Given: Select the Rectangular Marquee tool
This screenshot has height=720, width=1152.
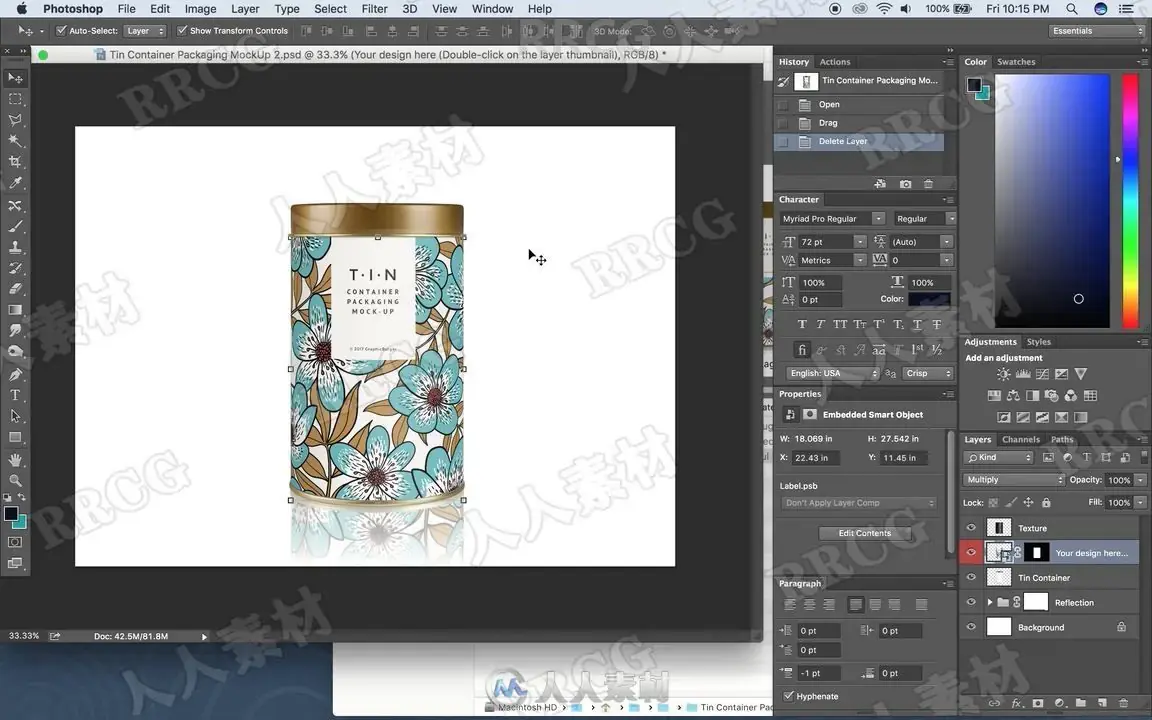Looking at the screenshot, I should point(15,98).
